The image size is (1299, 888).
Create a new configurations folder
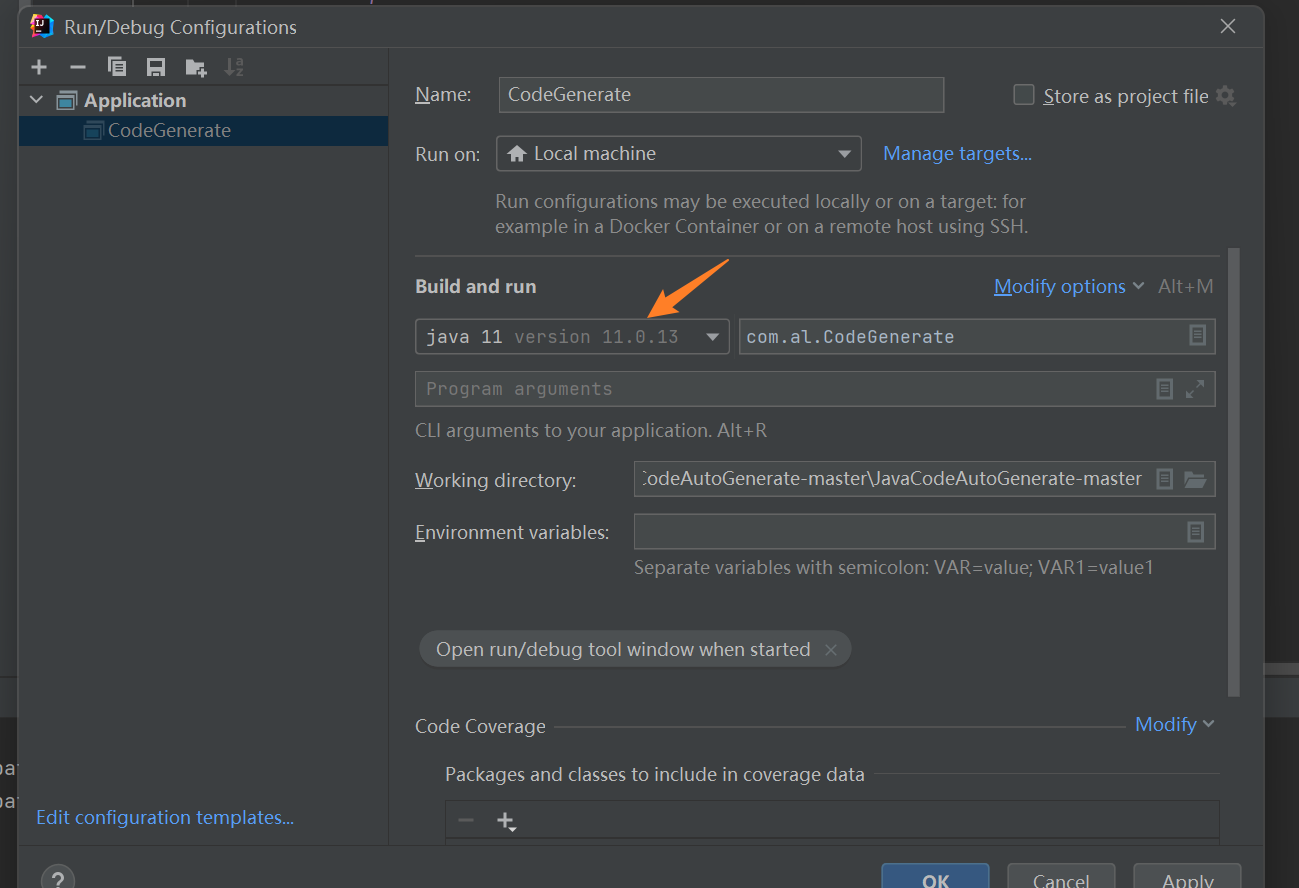point(194,67)
